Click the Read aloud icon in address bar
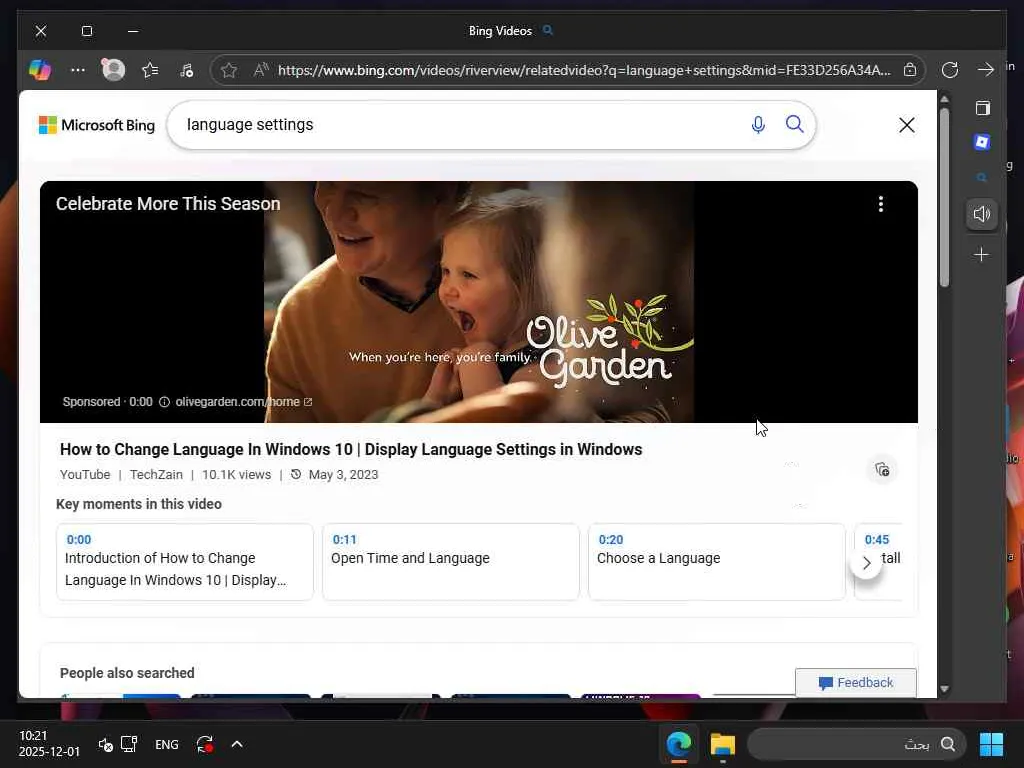This screenshot has width=1024, height=768. [x=261, y=70]
